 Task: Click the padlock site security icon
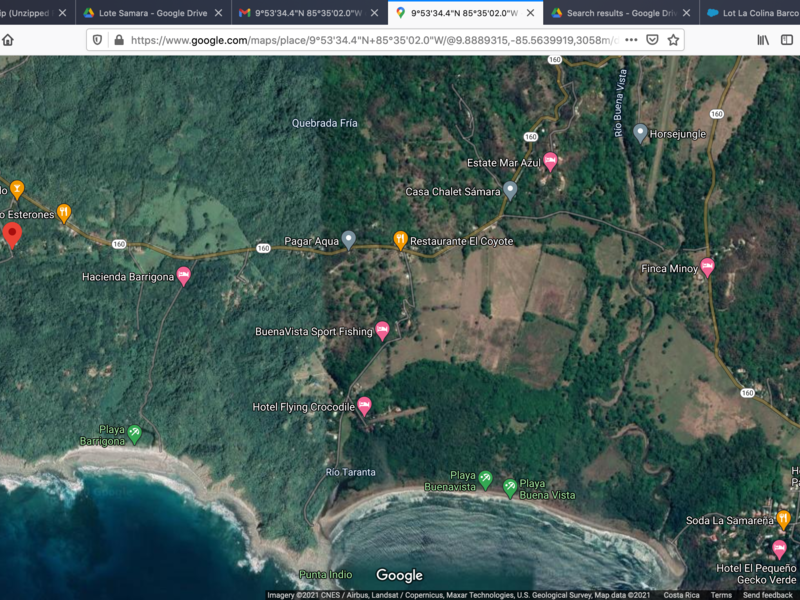(x=119, y=40)
